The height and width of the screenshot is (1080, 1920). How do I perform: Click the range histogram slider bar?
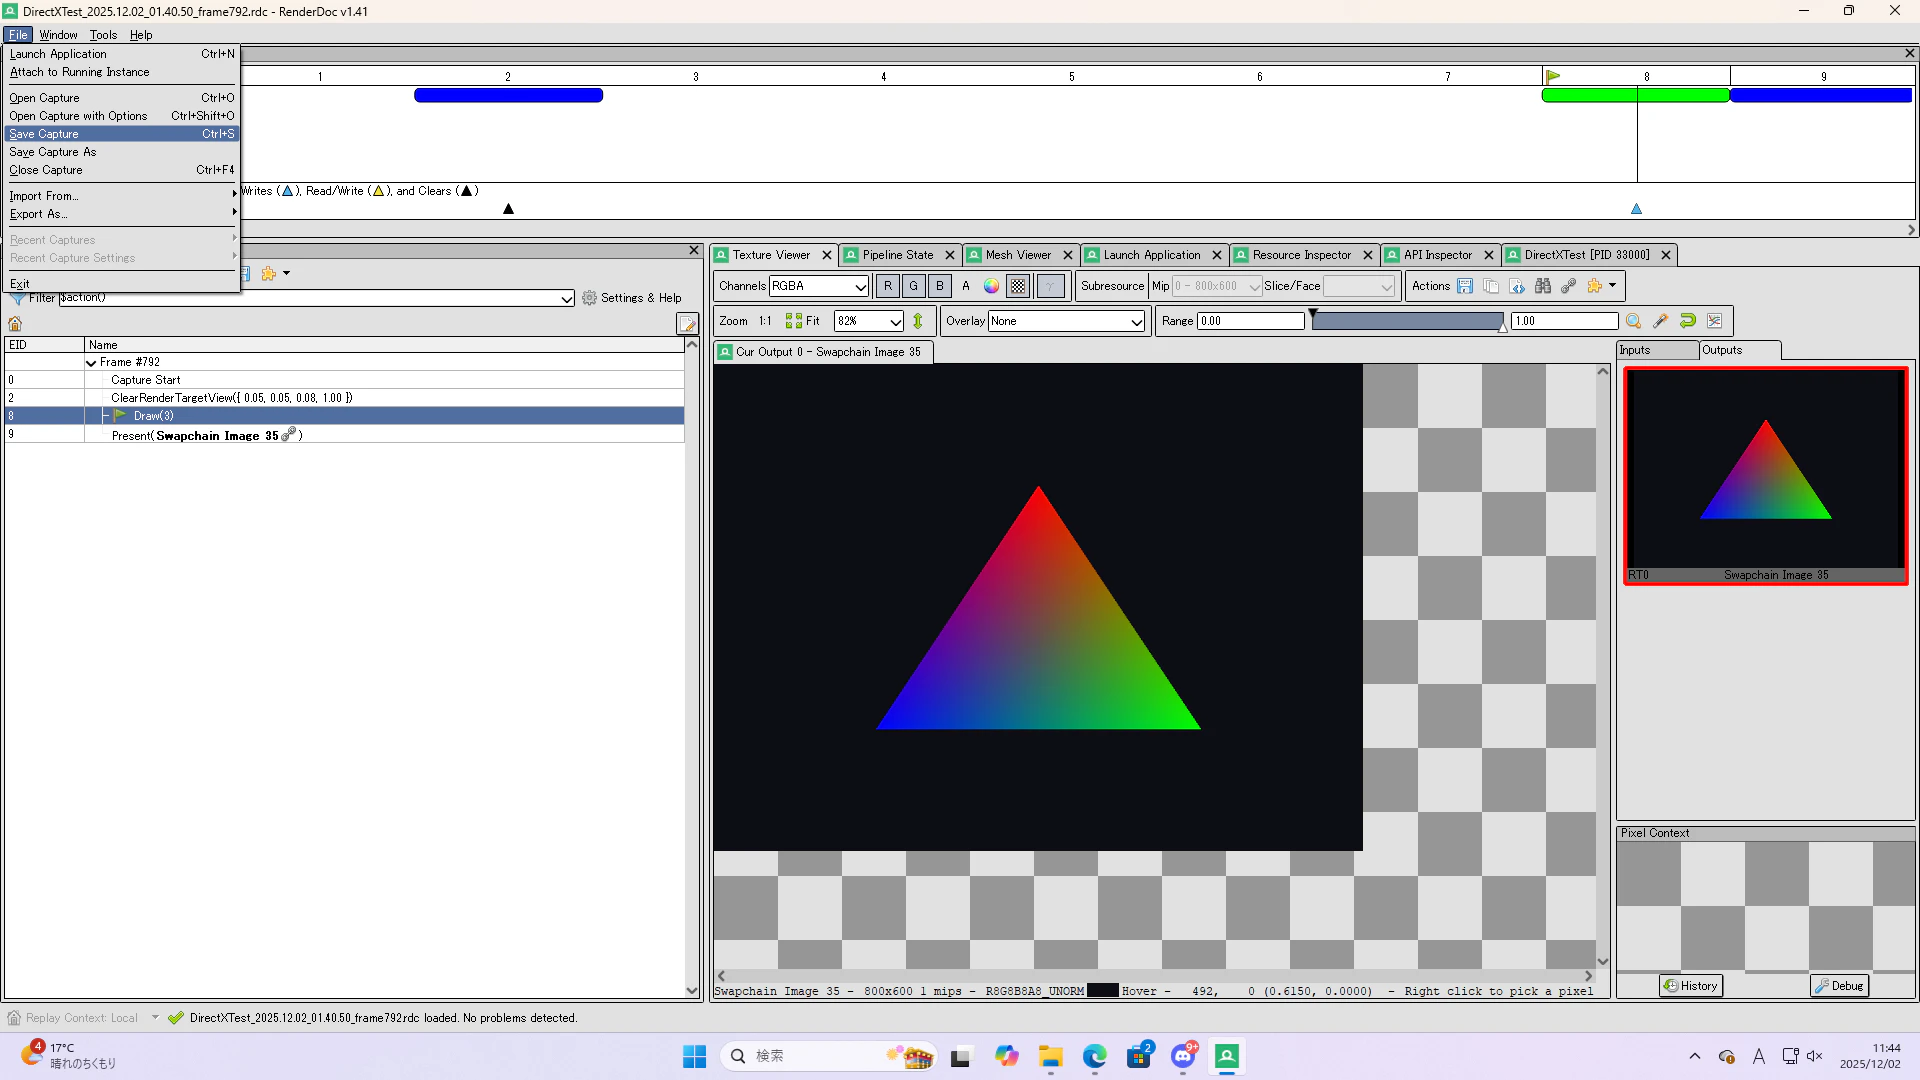click(x=1407, y=321)
